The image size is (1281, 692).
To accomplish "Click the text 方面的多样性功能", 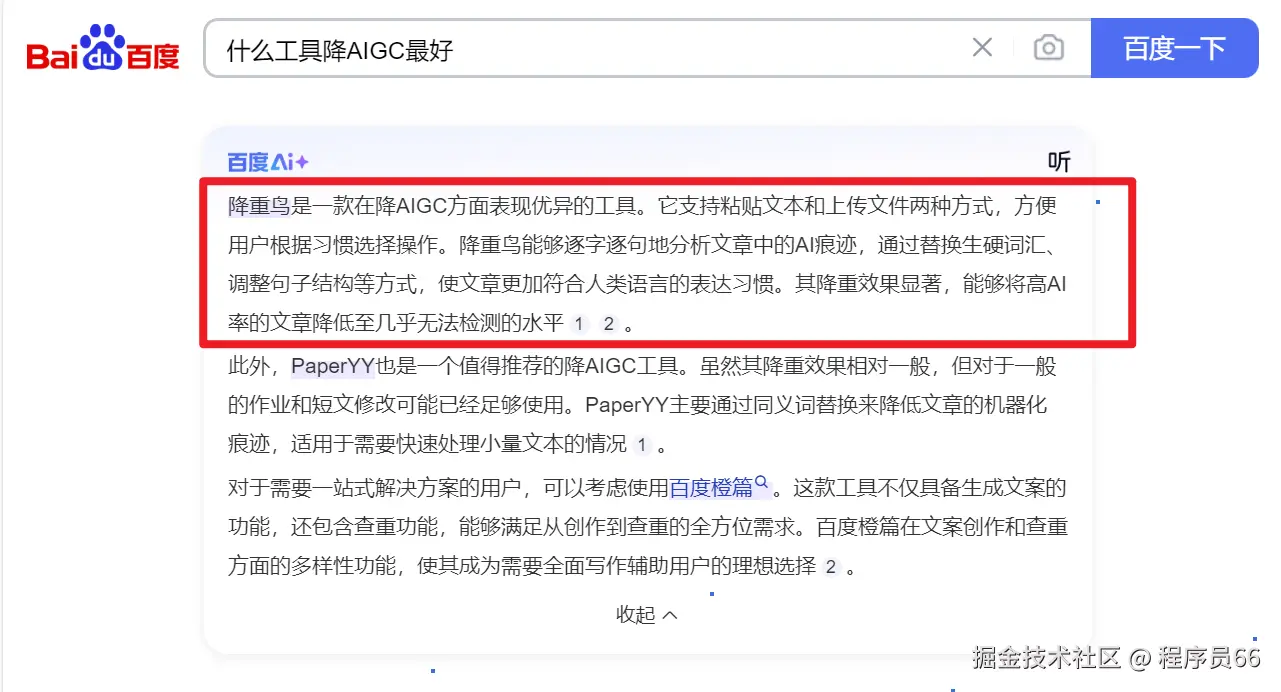I will click(x=312, y=566).
